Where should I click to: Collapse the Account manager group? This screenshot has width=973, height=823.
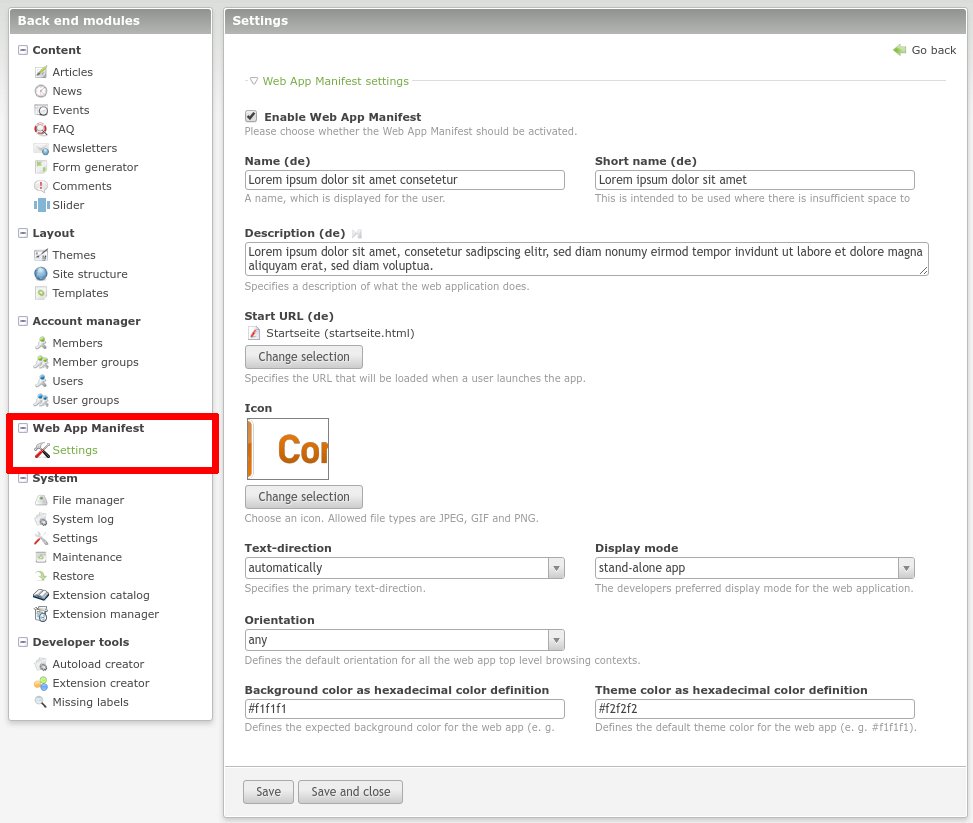pos(23,321)
